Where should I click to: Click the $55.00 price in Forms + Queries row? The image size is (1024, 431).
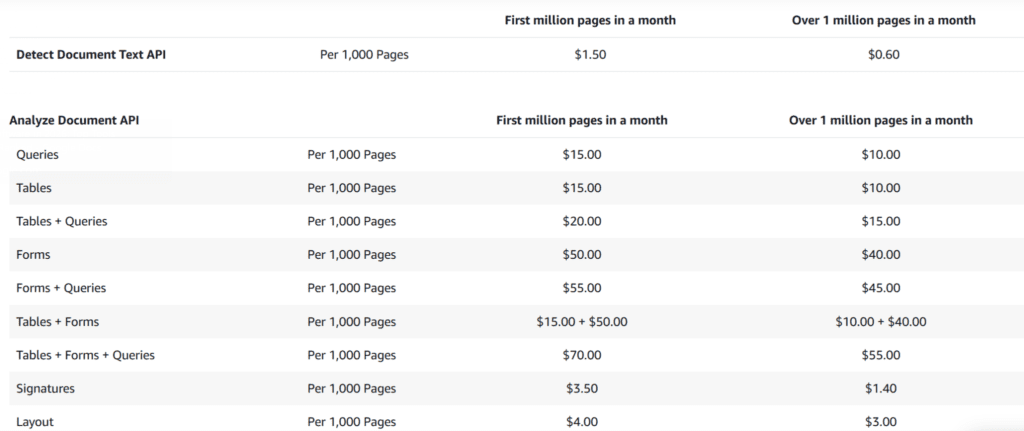click(x=582, y=288)
